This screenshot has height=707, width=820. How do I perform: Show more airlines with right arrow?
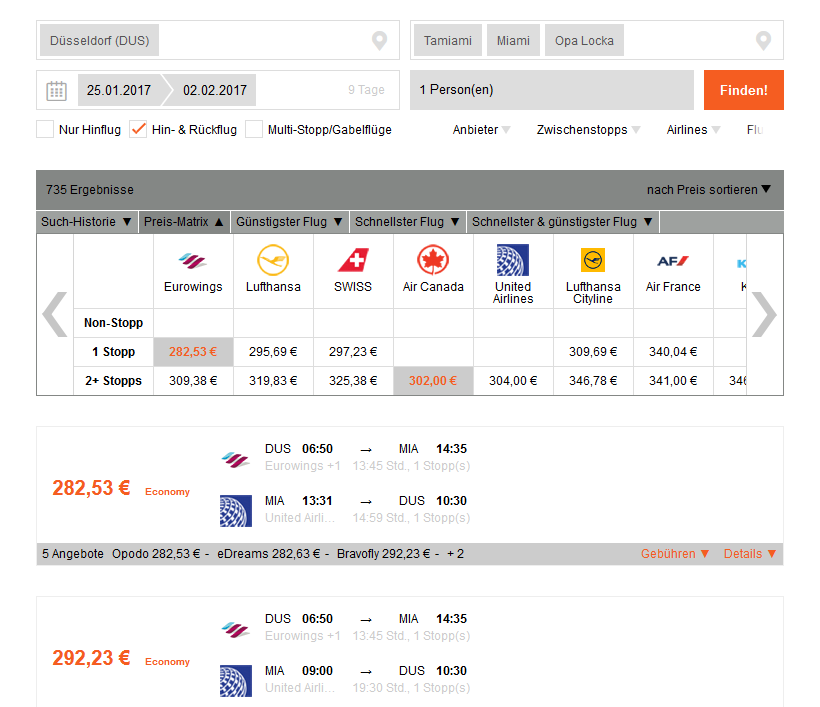click(x=764, y=314)
